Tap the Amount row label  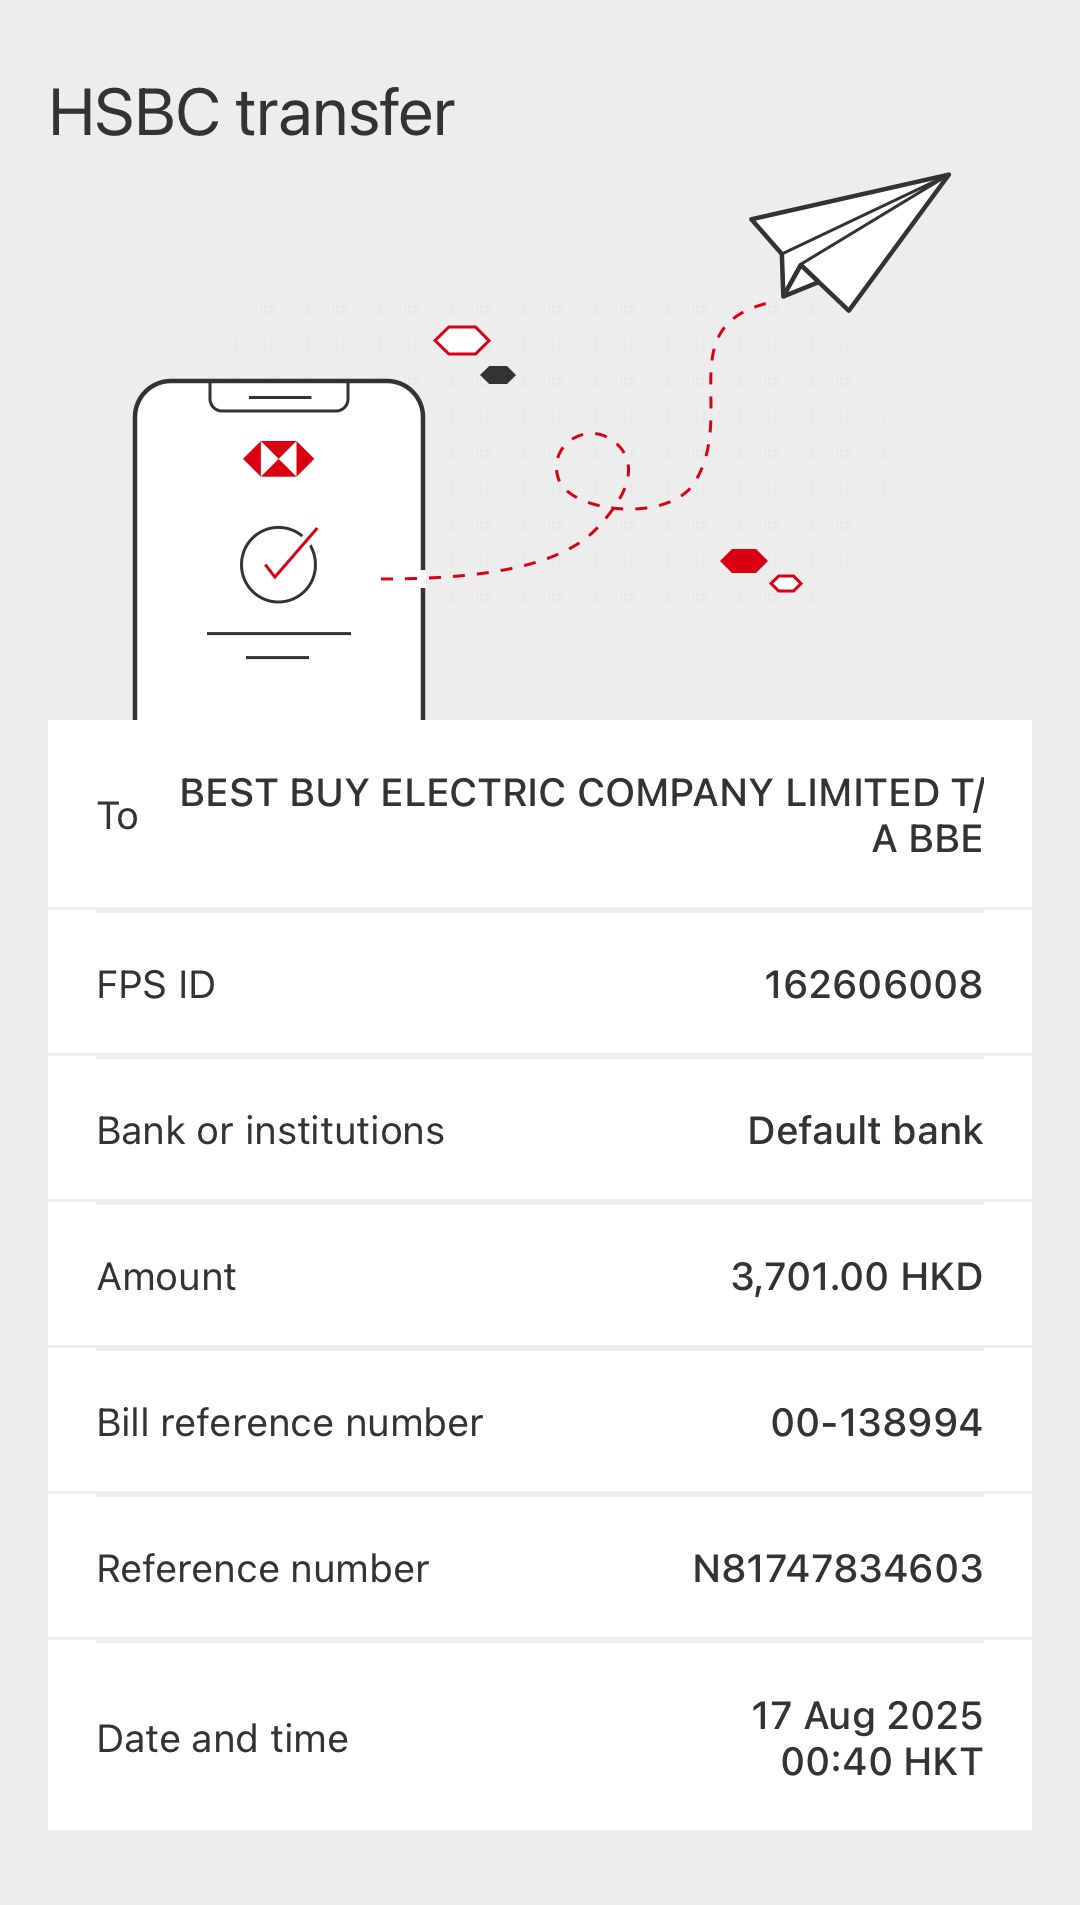(x=167, y=1277)
